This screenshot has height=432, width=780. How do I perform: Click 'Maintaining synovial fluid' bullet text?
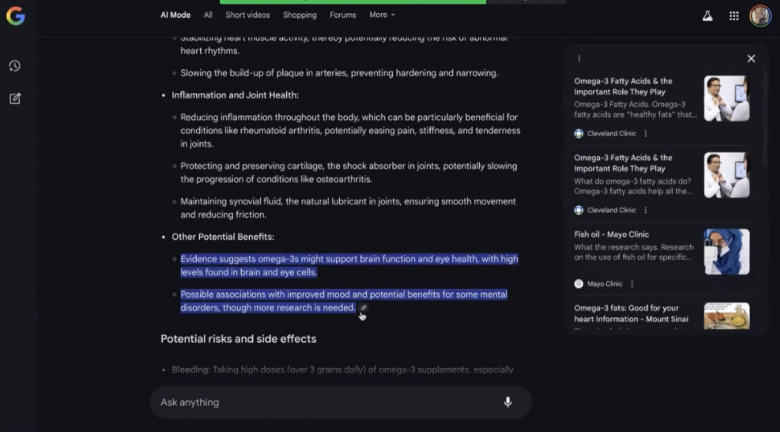[231, 202]
